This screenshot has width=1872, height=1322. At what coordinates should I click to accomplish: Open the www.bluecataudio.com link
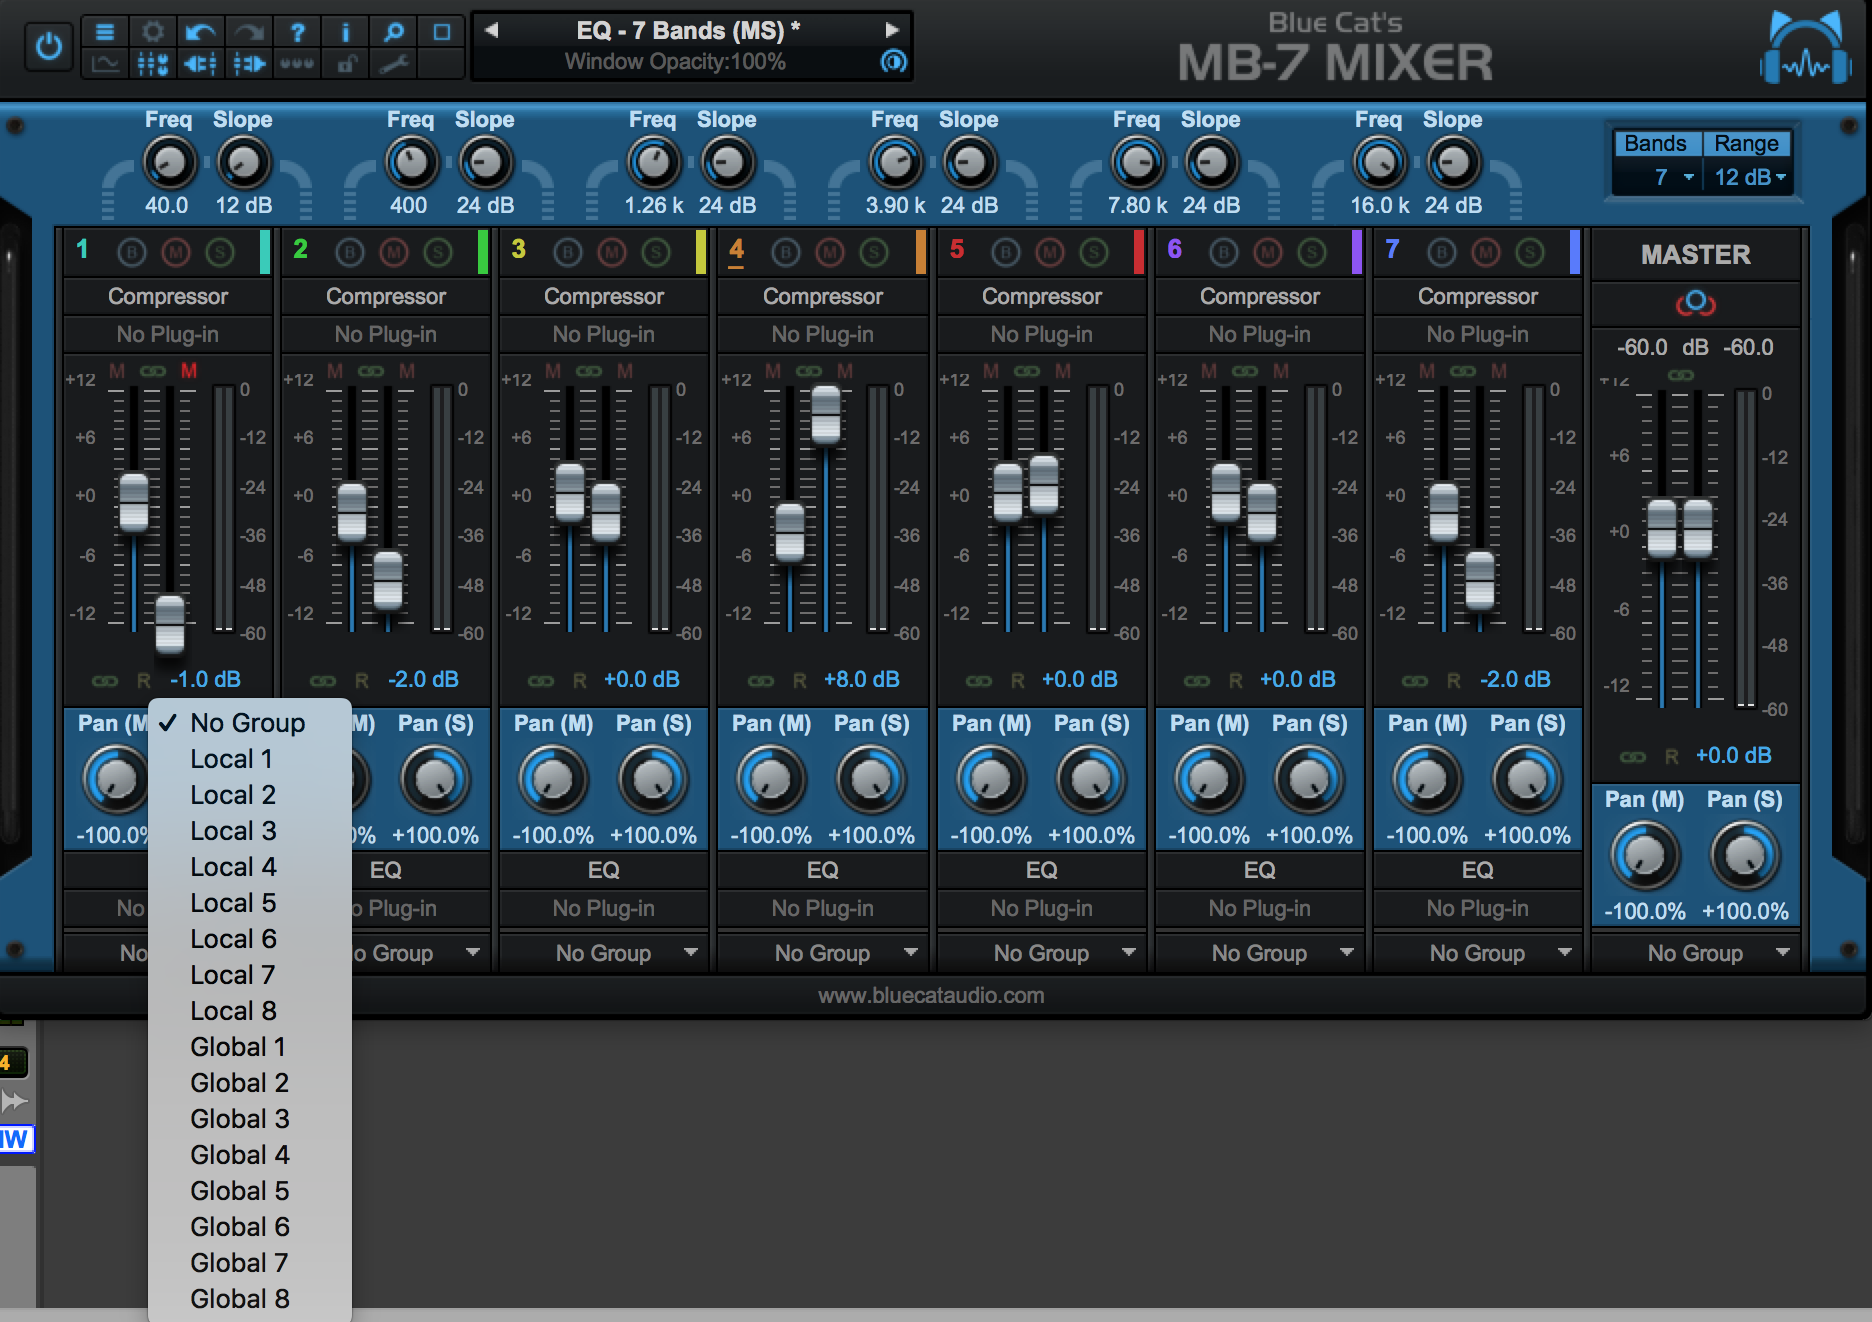tap(931, 996)
